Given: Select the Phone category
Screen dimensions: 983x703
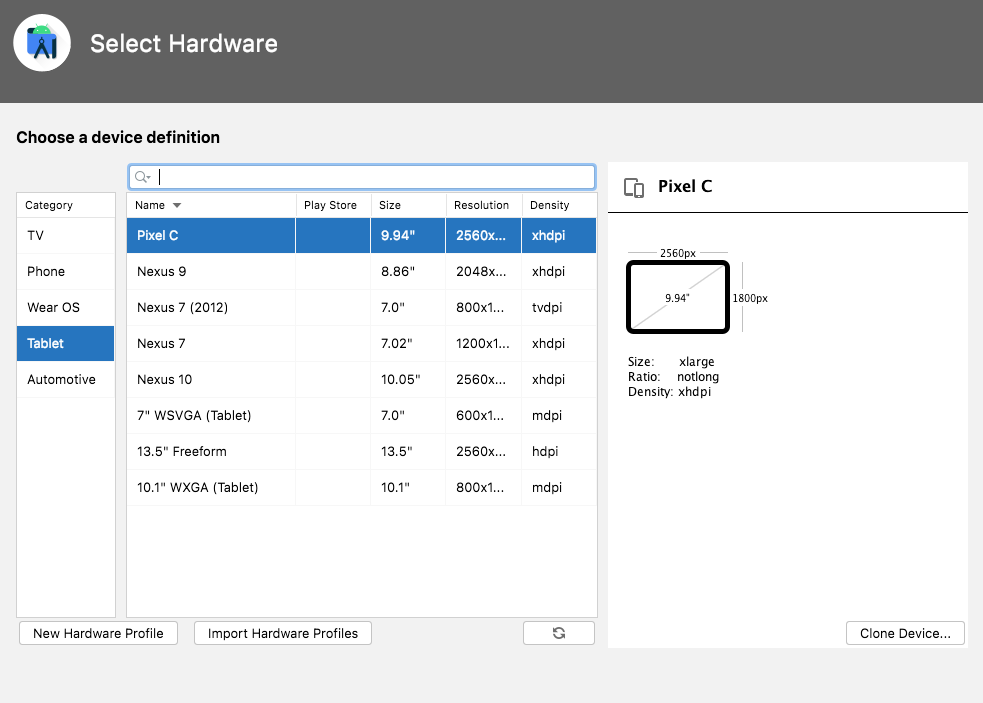Looking at the screenshot, I should click(66, 272).
